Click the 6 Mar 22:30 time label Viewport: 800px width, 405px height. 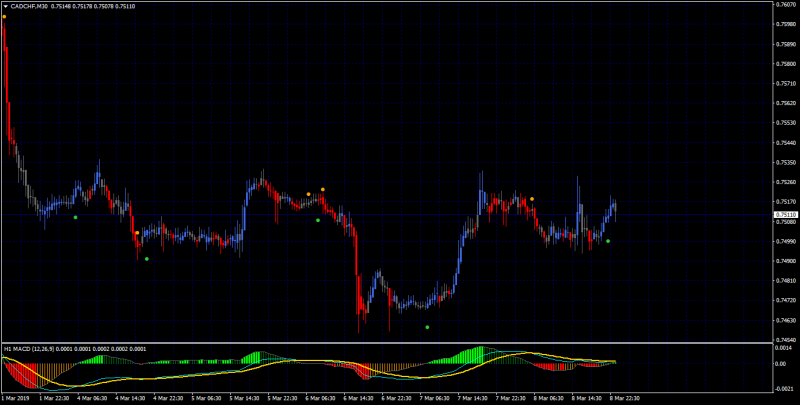pos(396,398)
